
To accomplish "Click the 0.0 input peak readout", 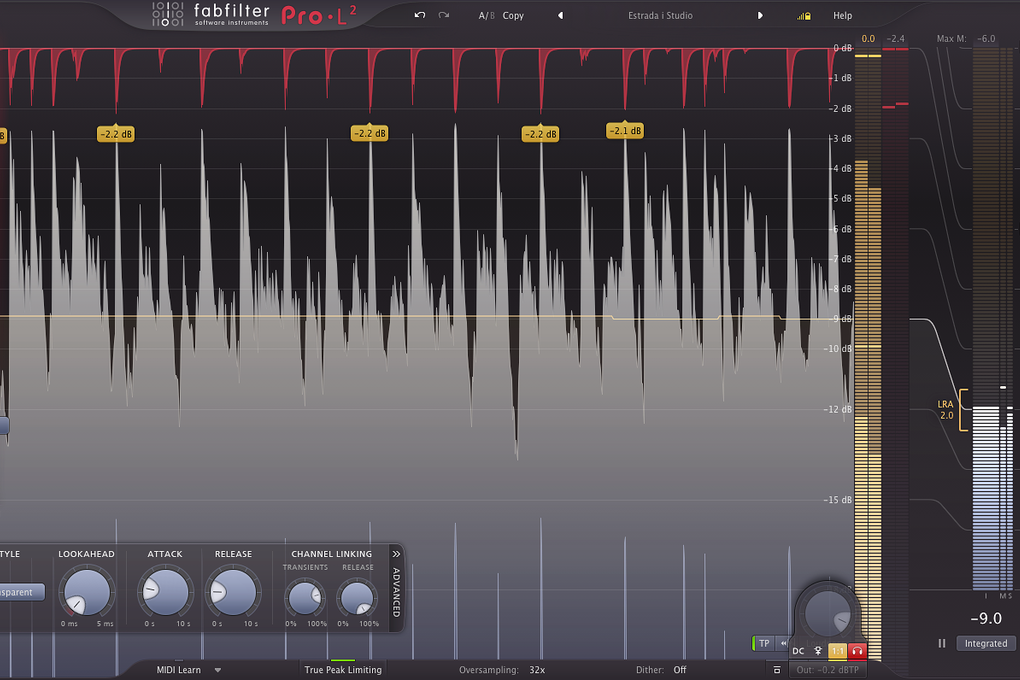I will [x=868, y=39].
